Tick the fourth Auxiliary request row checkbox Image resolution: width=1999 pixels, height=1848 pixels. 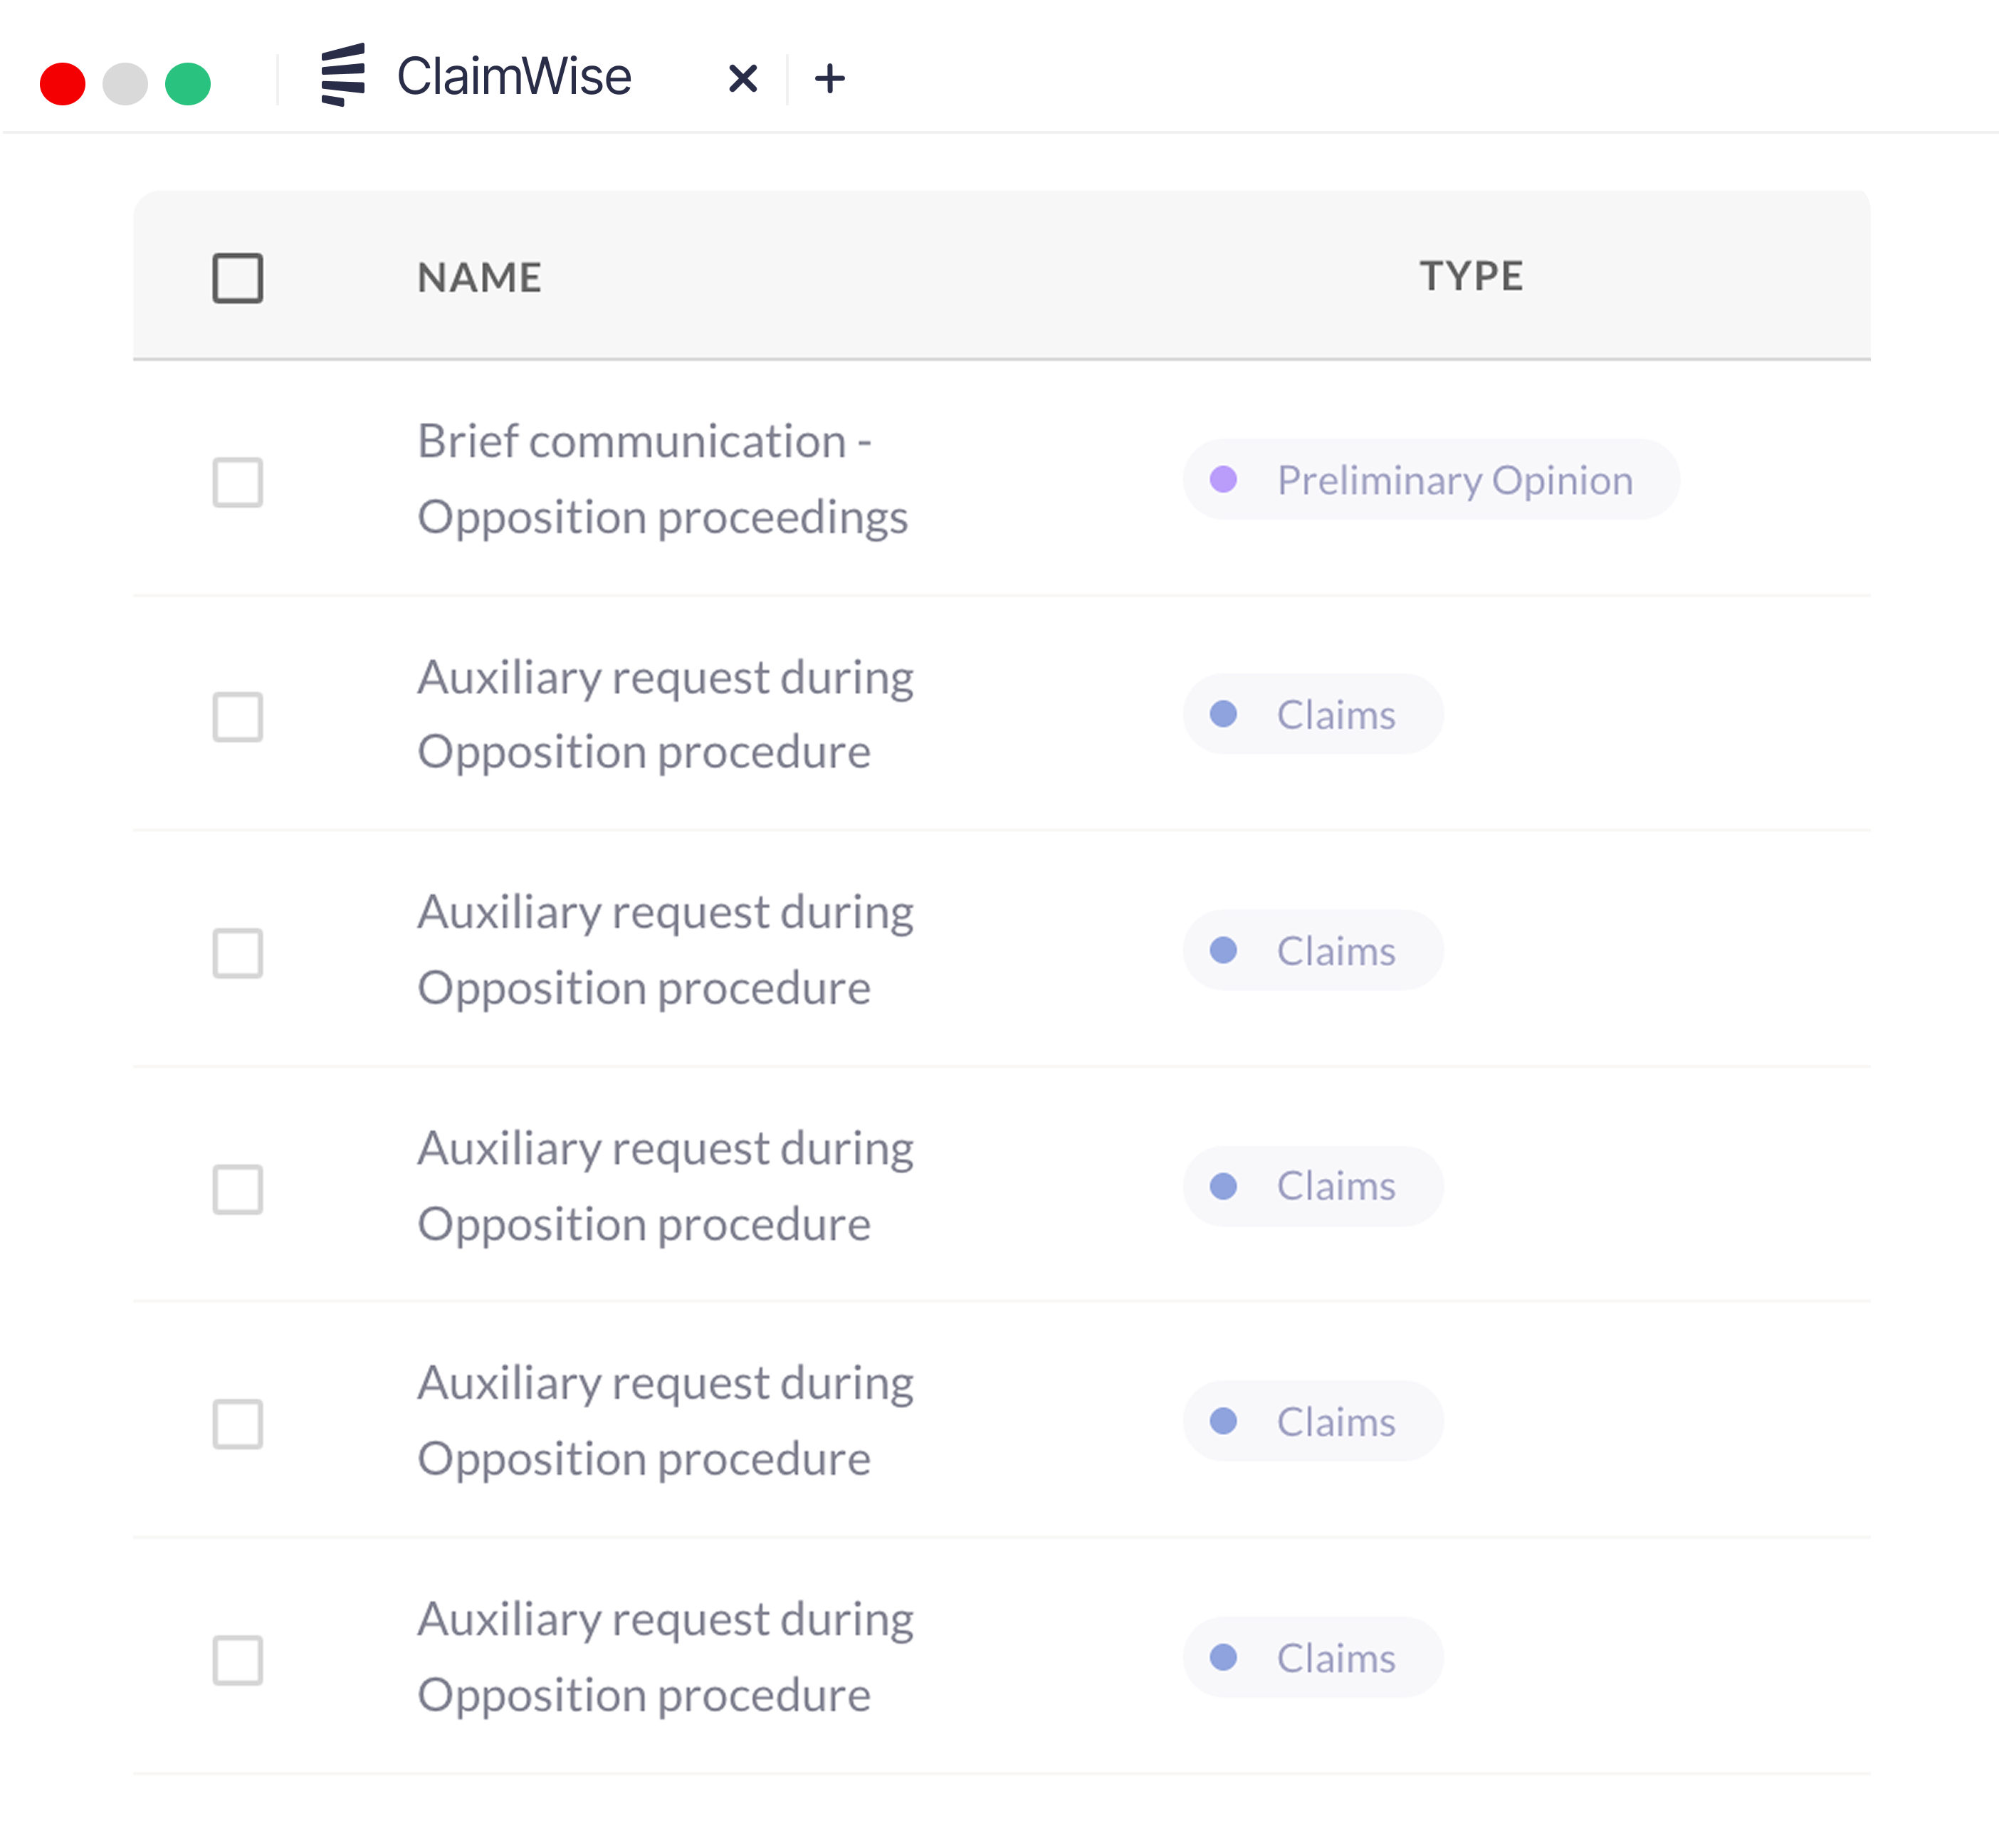tap(238, 1423)
